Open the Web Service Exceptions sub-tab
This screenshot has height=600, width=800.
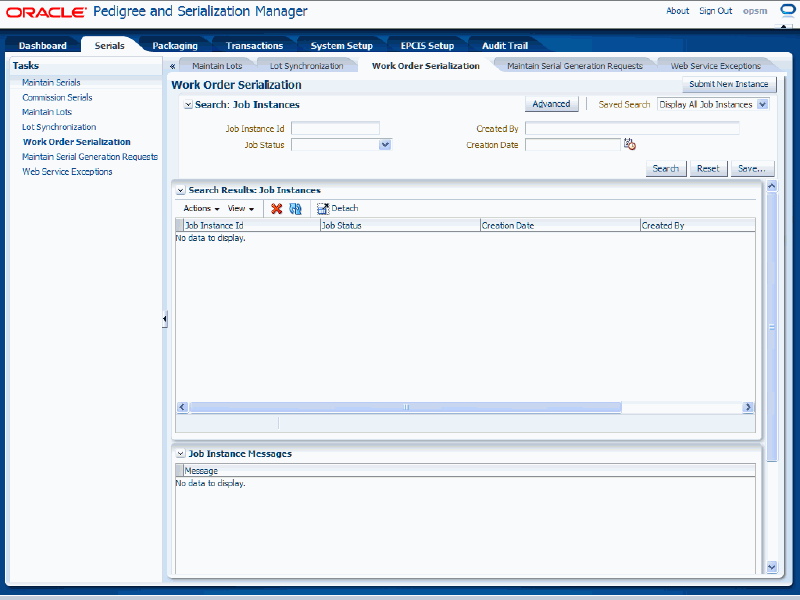point(715,66)
